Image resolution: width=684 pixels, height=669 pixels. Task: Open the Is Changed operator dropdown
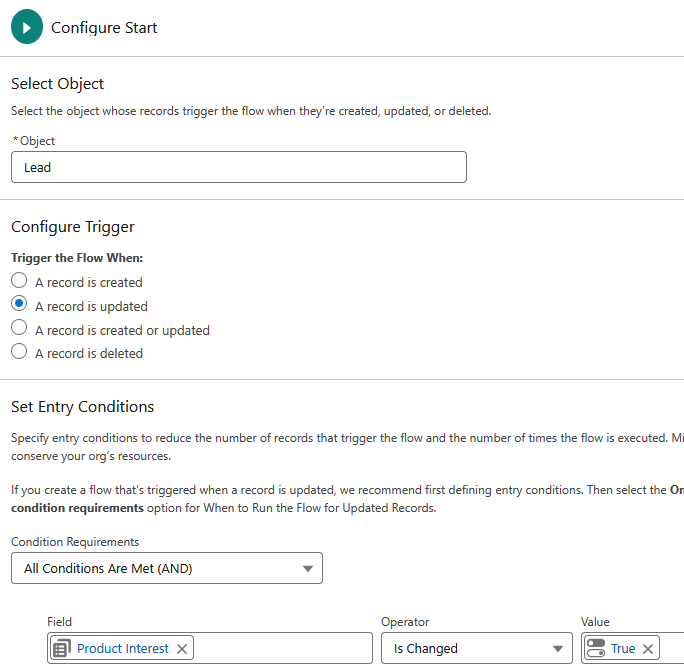click(x=476, y=649)
